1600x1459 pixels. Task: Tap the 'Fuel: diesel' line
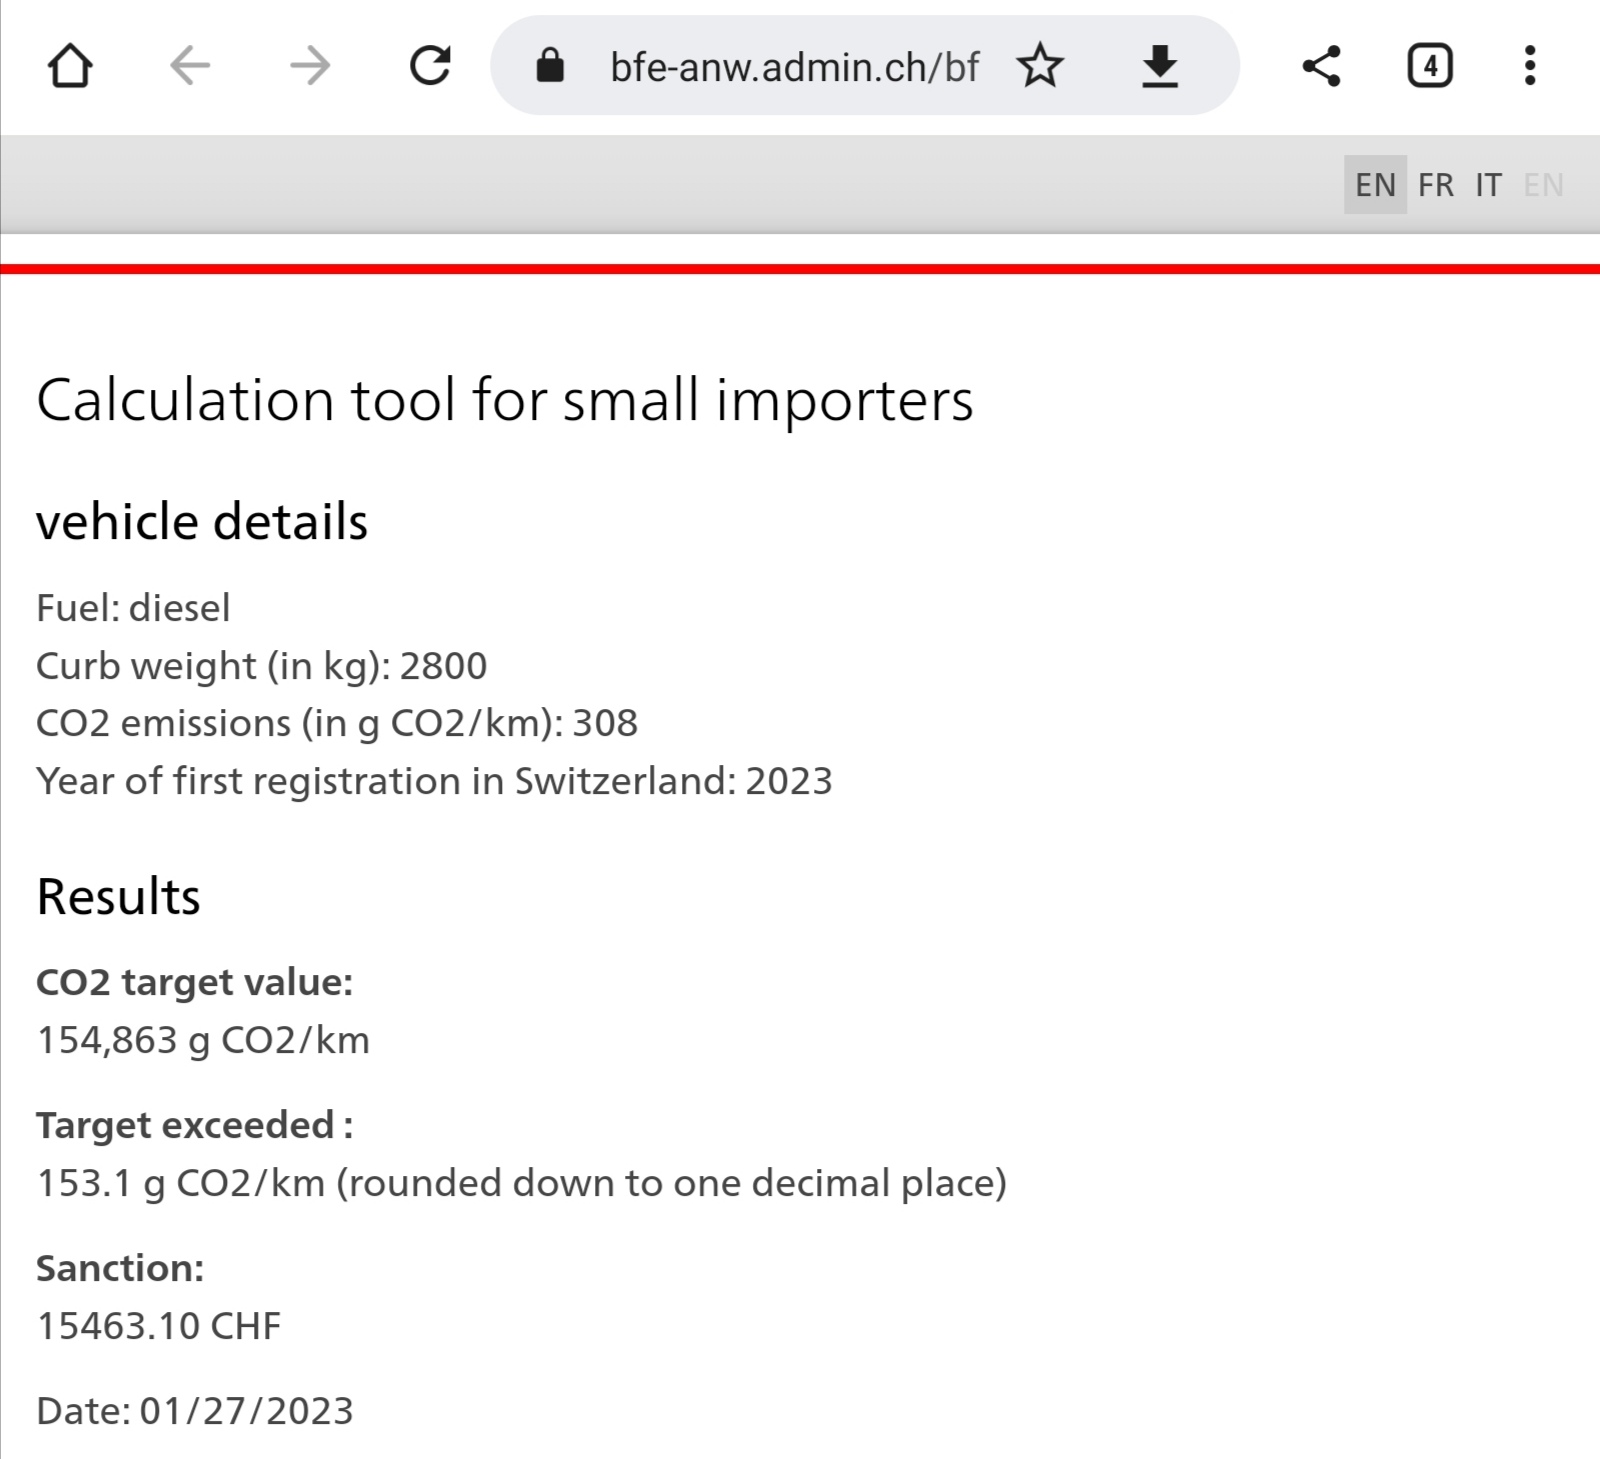(133, 608)
